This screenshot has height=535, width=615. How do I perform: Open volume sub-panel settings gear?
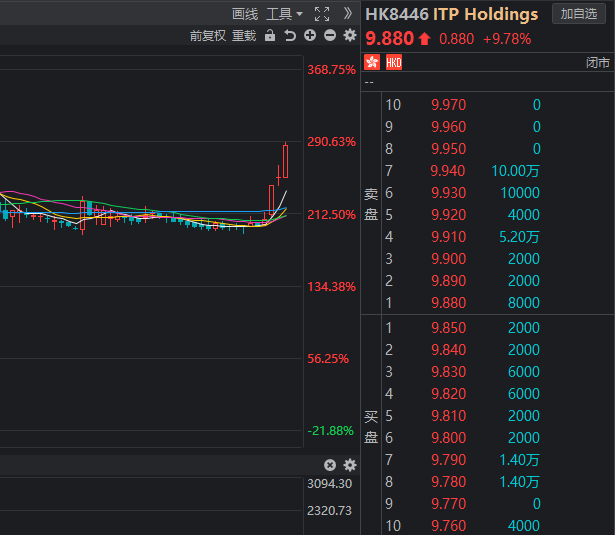click(x=350, y=465)
